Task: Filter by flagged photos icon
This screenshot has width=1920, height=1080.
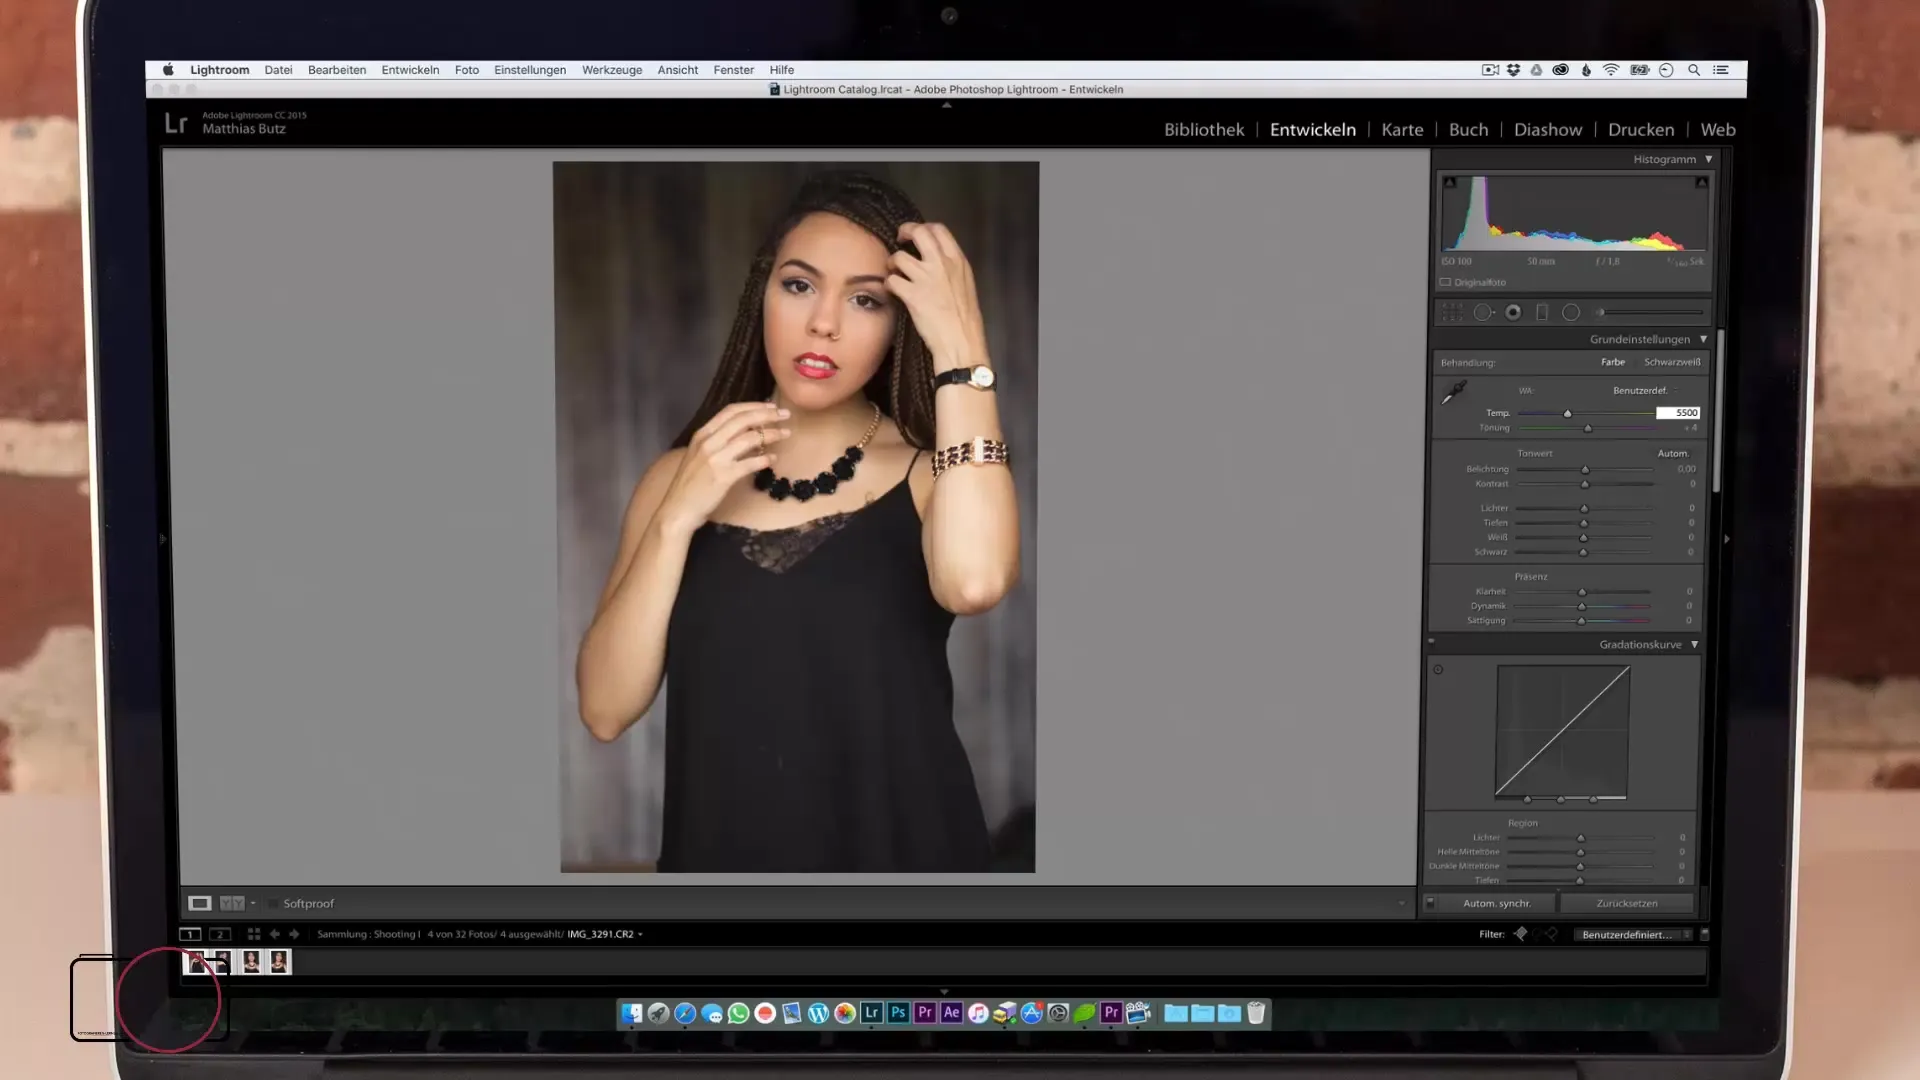Action: coord(1520,934)
